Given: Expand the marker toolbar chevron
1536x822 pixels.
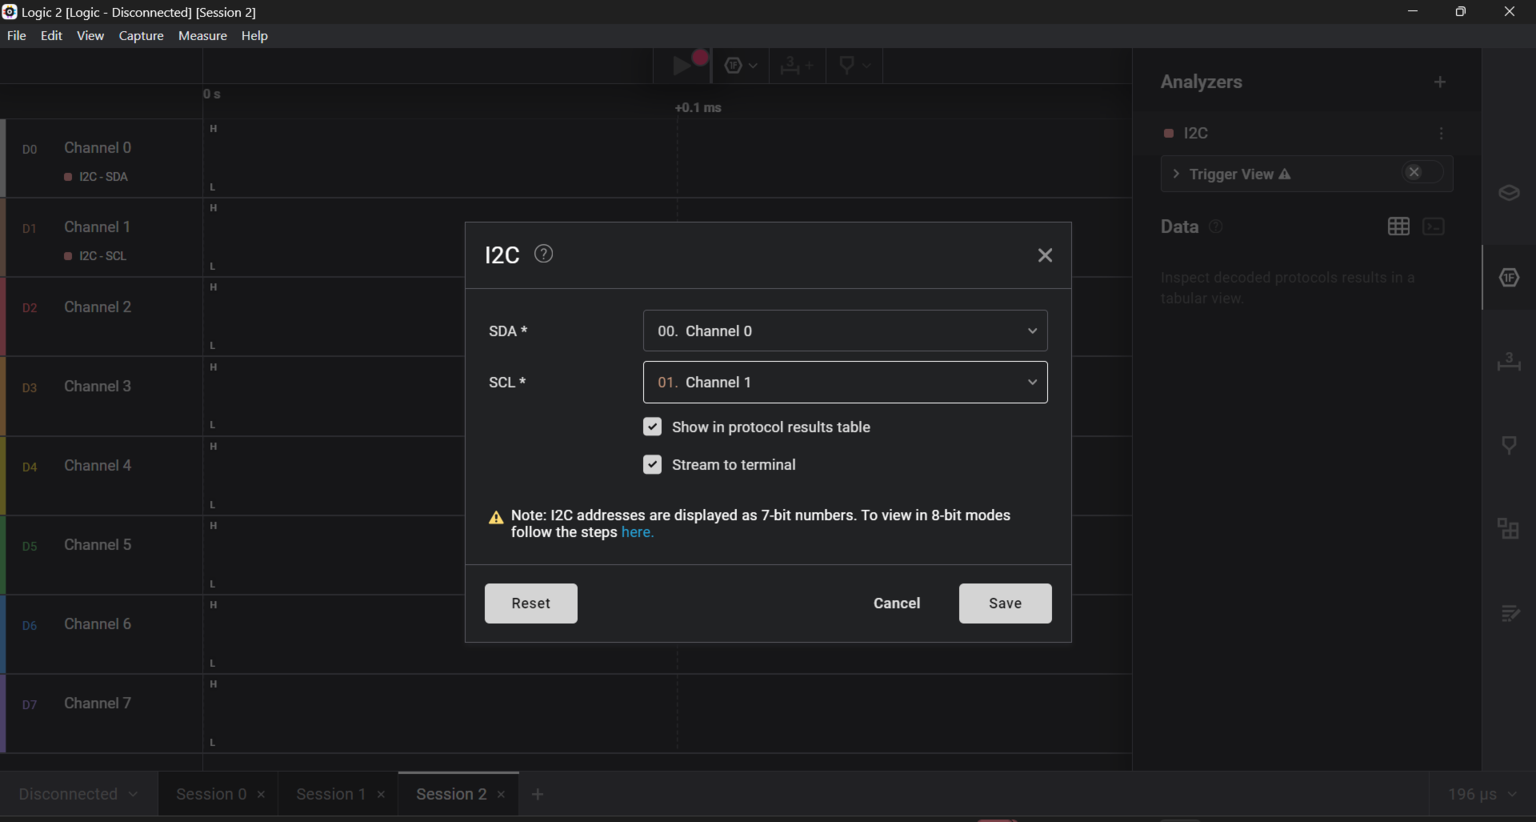Looking at the screenshot, I should point(866,66).
